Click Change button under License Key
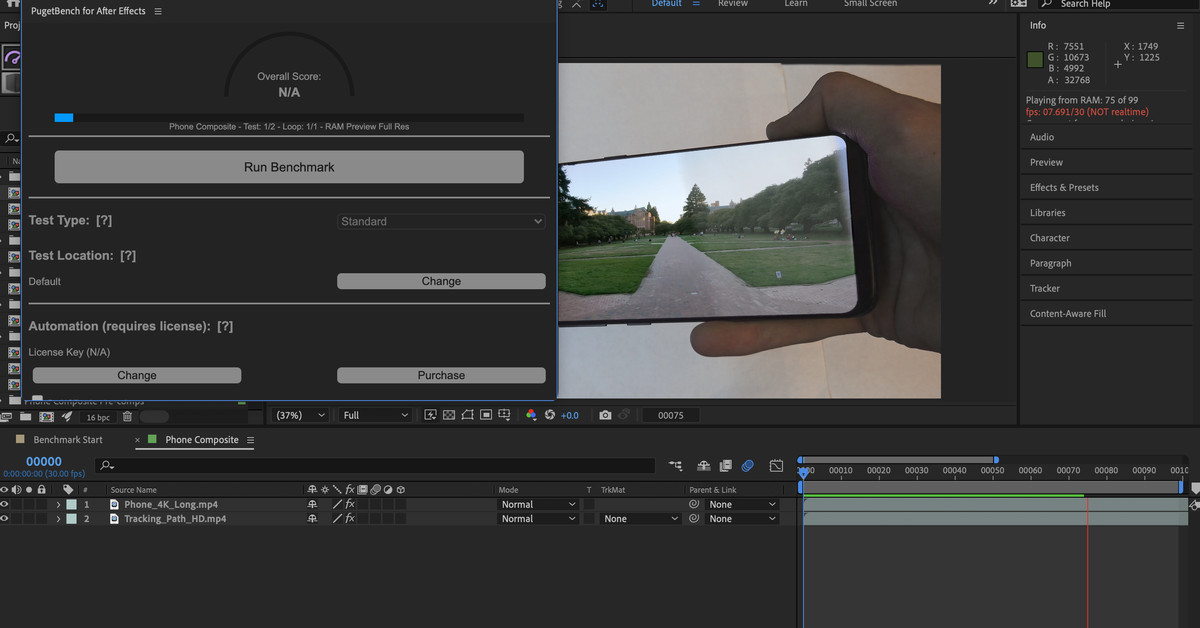This screenshot has height=628, width=1200. click(137, 375)
